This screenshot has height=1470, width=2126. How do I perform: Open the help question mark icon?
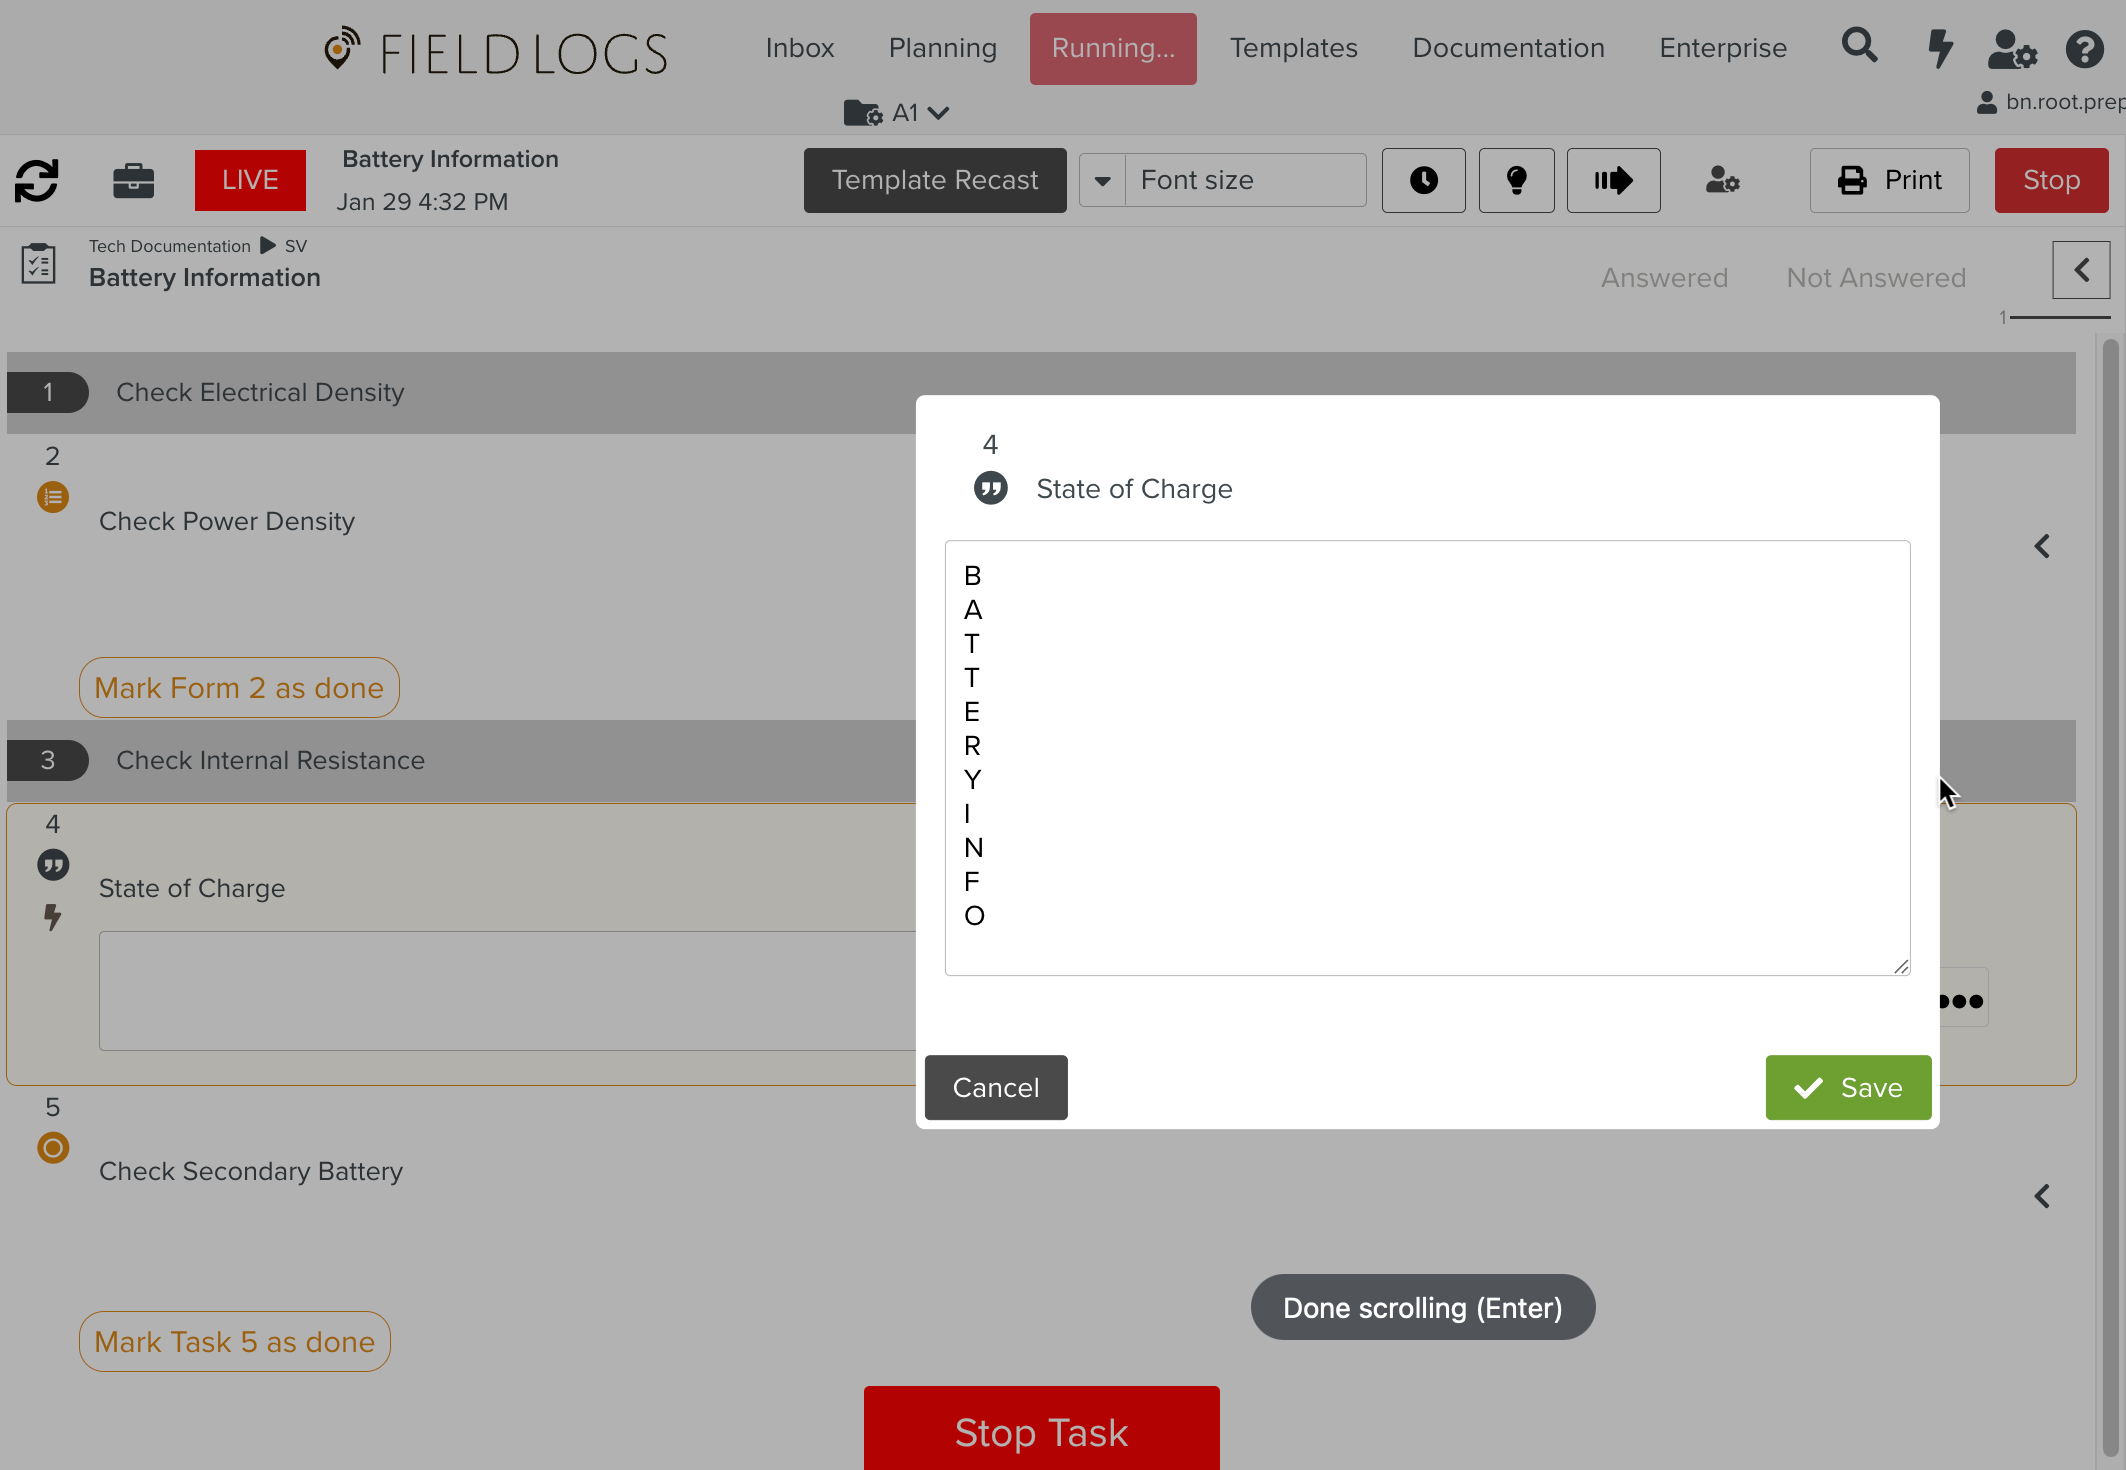click(2084, 49)
